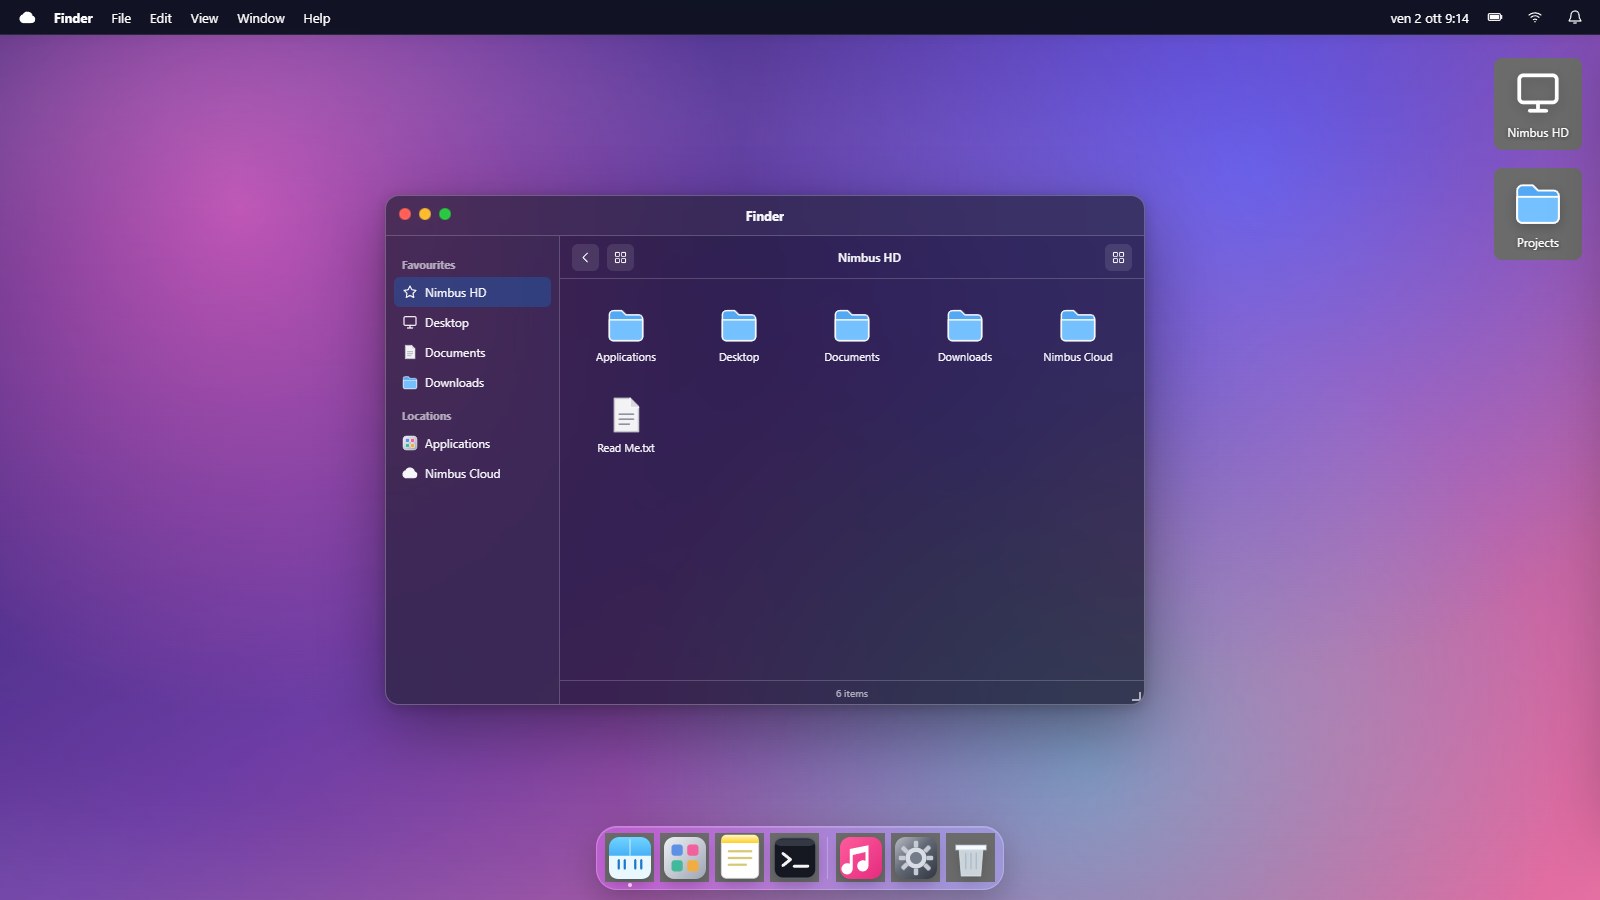Click the battery status icon
The image size is (1600, 900).
[x=1495, y=17]
